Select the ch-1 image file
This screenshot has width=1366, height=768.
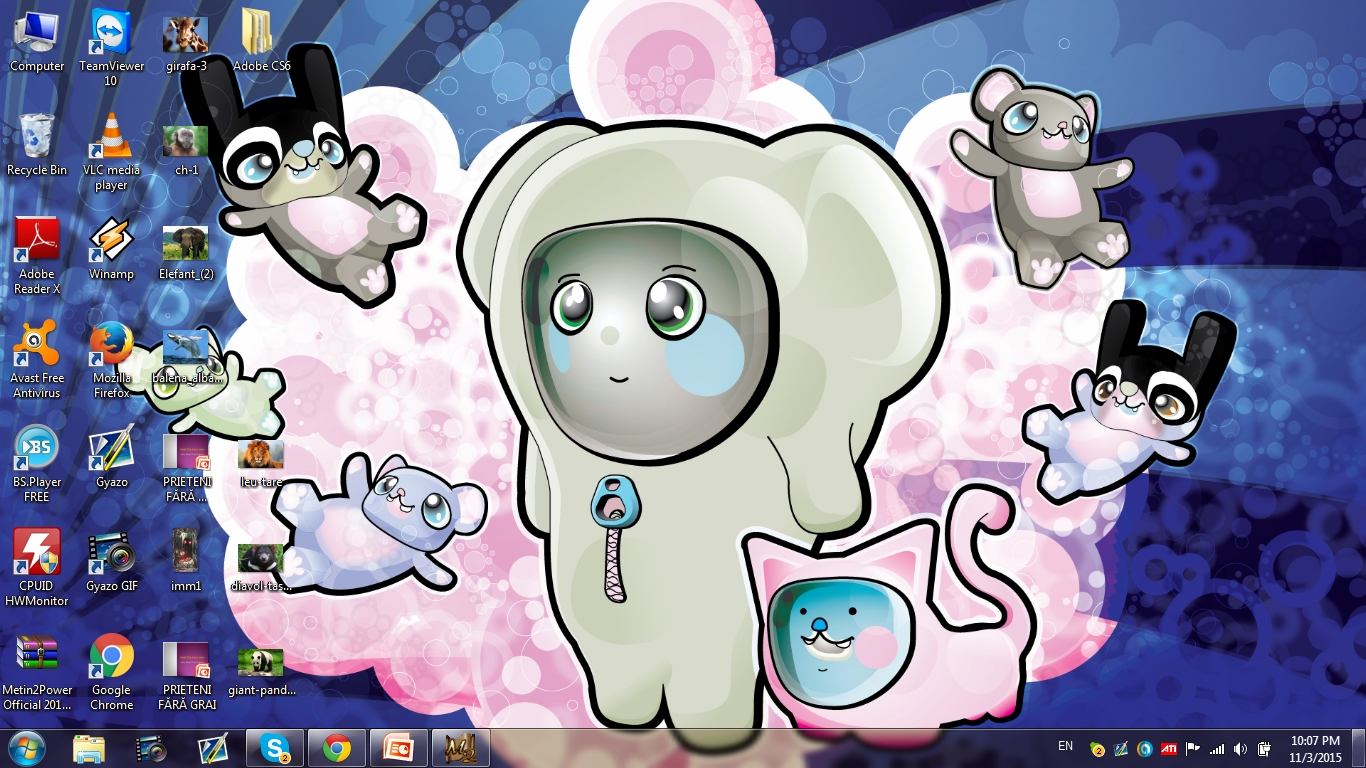(186, 150)
